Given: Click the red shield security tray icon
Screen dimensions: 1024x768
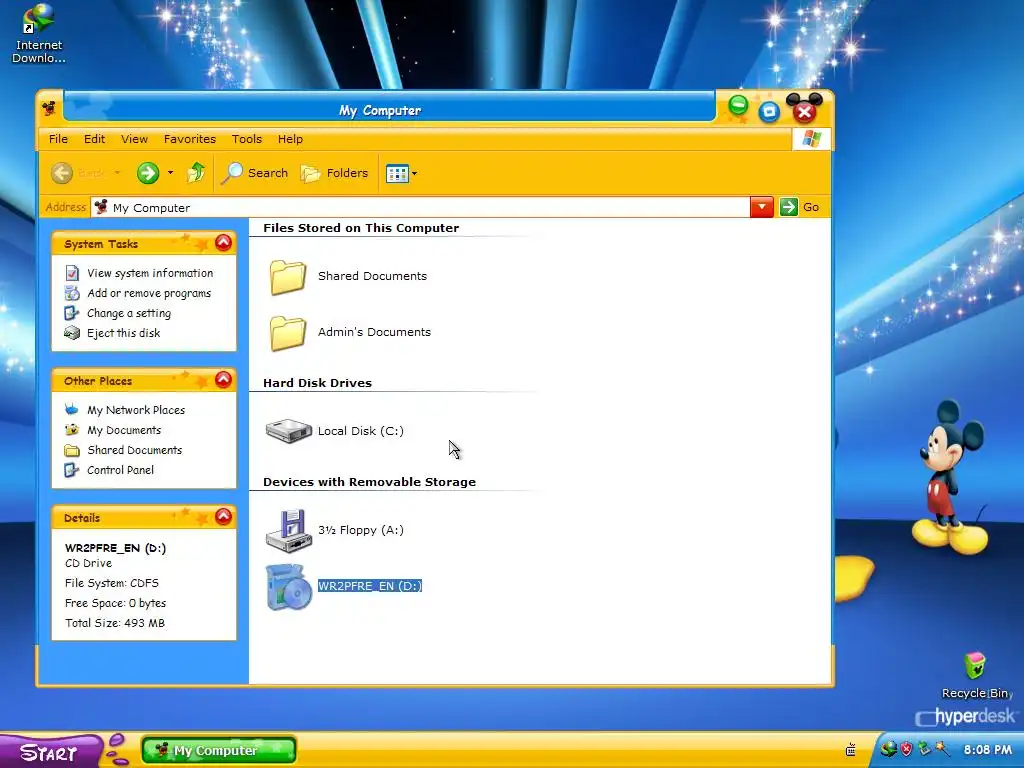Looking at the screenshot, I should pyautogui.click(x=906, y=749).
